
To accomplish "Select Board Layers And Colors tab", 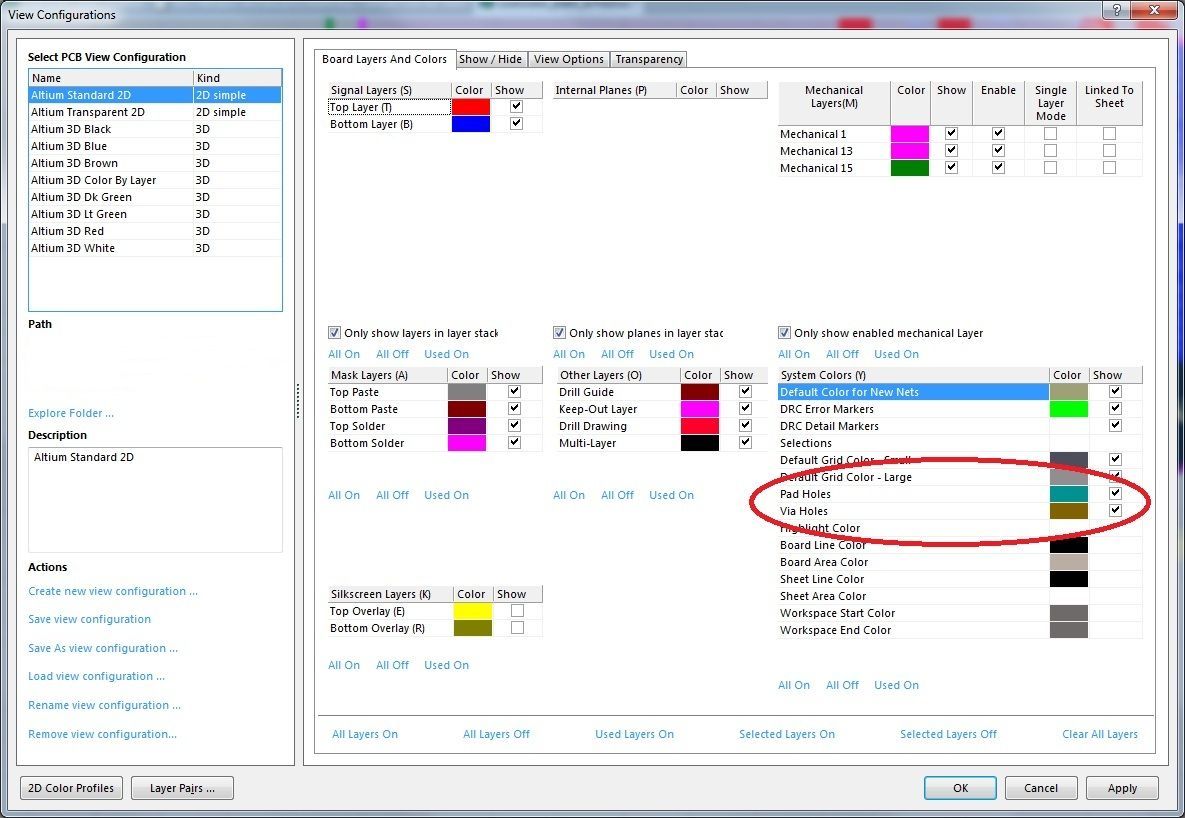I will 384,59.
